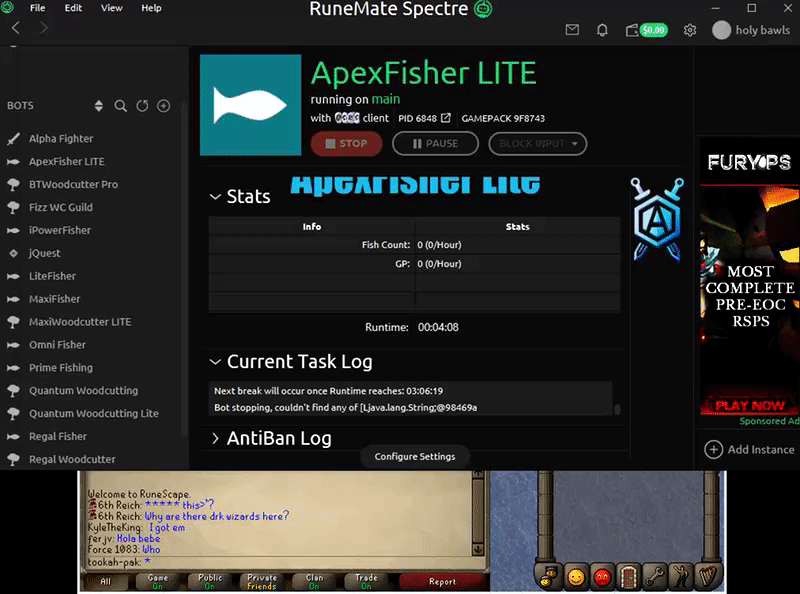Click the Configure Settings button
Screen dimensions: 800x594
pos(415,457)
